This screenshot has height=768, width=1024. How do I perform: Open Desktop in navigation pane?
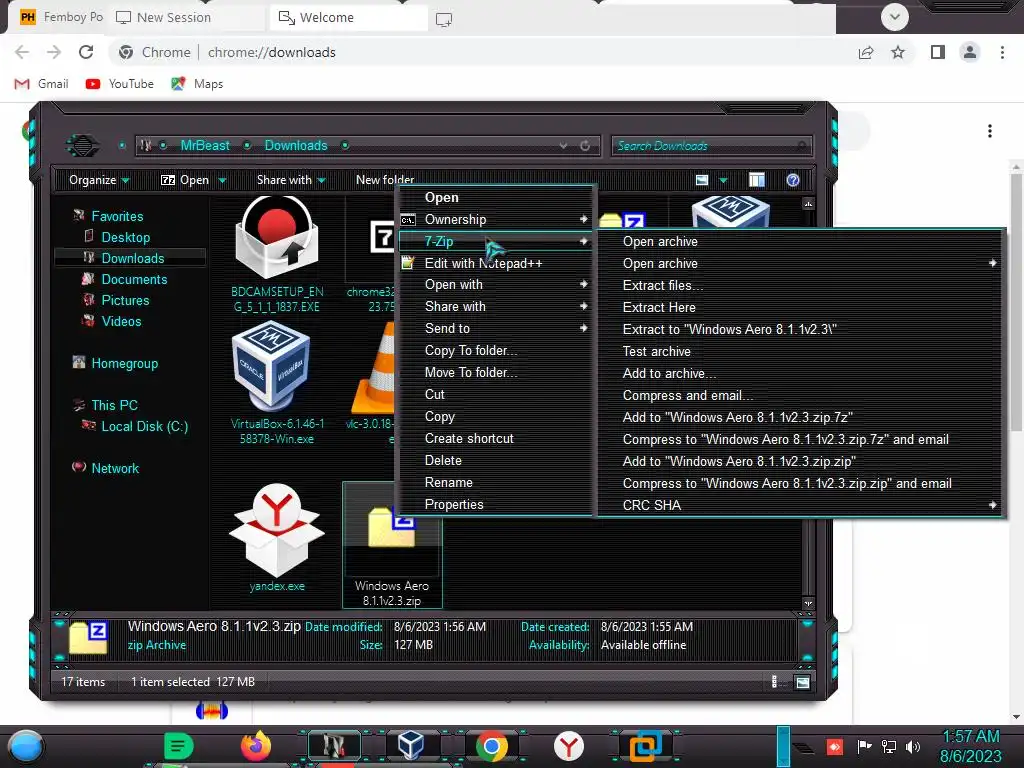pyautogui.click(x=125, y=237)
